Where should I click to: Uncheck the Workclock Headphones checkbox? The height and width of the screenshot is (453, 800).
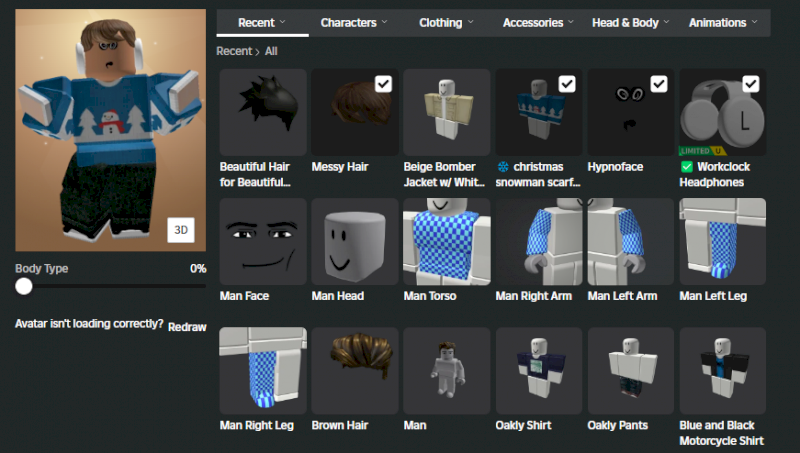coord(751,84)
